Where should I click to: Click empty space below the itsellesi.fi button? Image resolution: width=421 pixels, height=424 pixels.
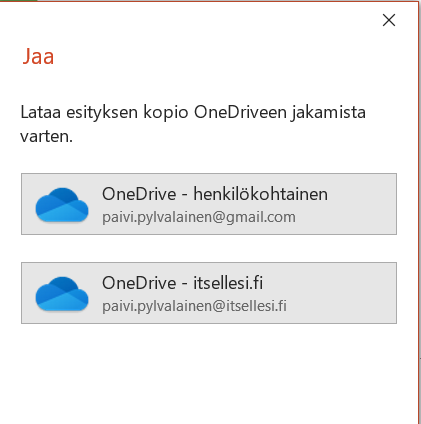pyautogui.click(x=209, y=370)
